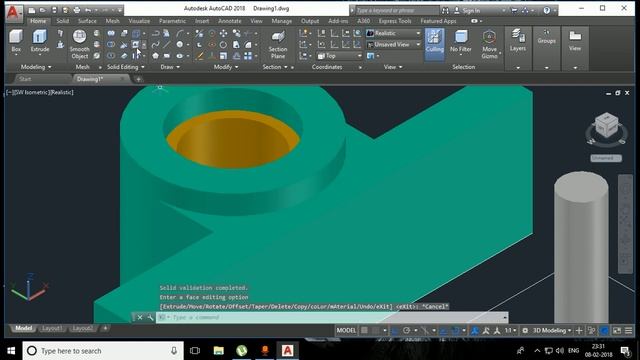Open the UCS dropdown showing Top

point(340,56)
